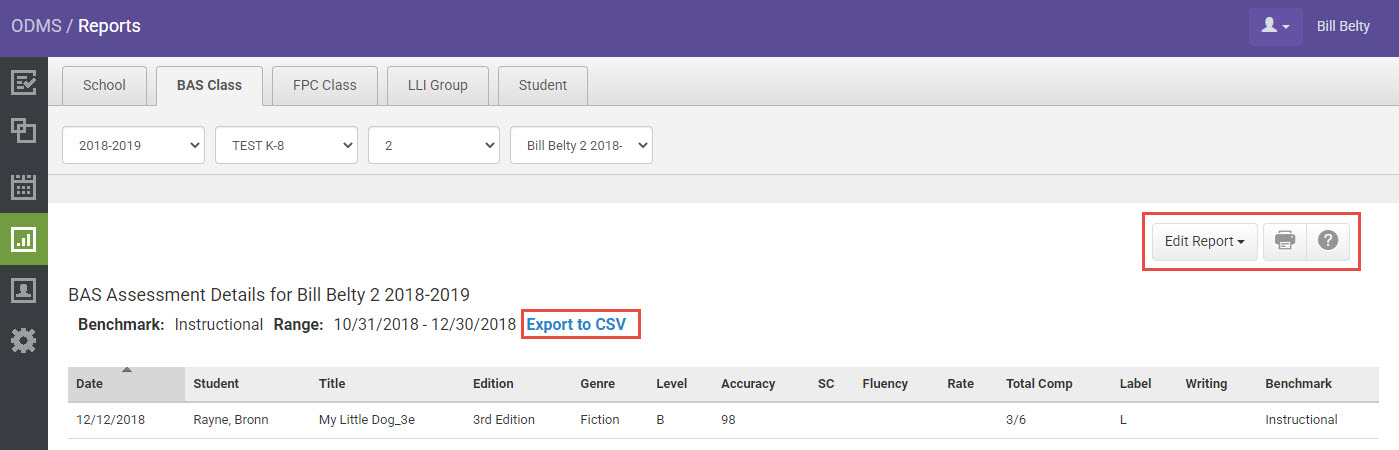Image resolution: width=1399 pixels, height=450 pixels.
Task: Open the calendar icon in sidebar
Action: 23,186
